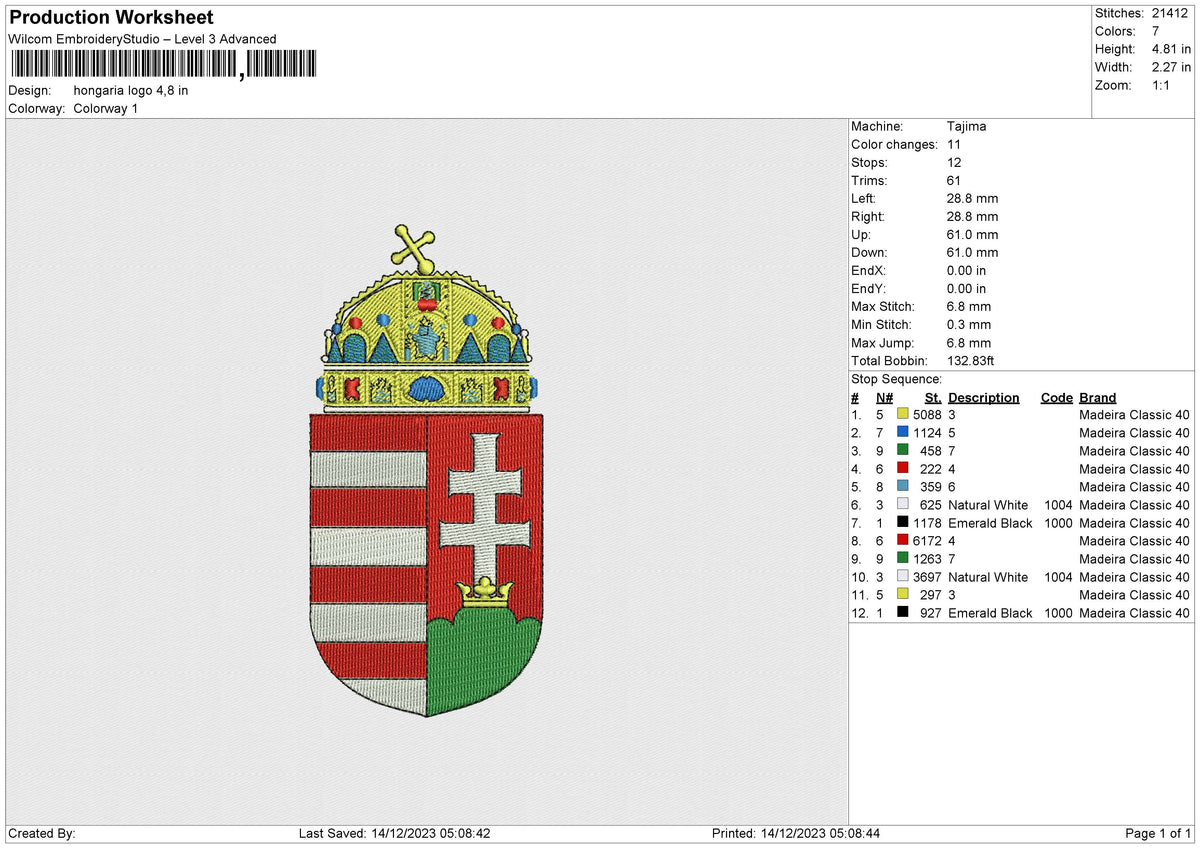
Task: Click the 'N#' column header
Action: 884,397
